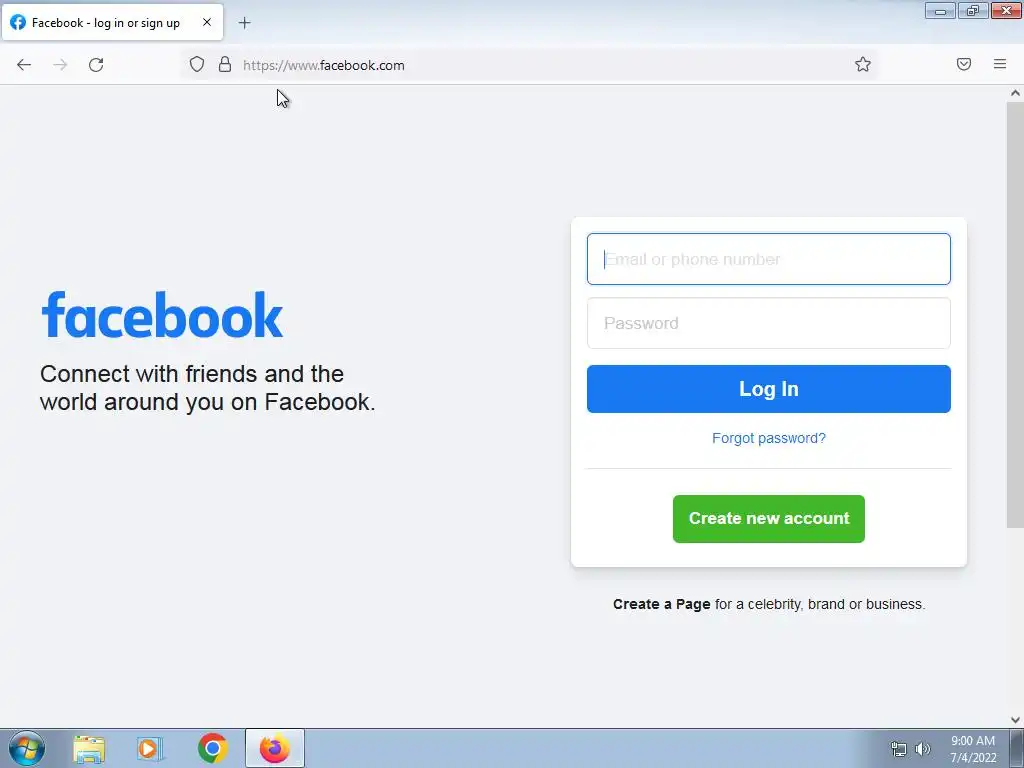The image size is (1024, 768).
Task: Open the Save to Pocket icon
Action: [x=964, y=64]
